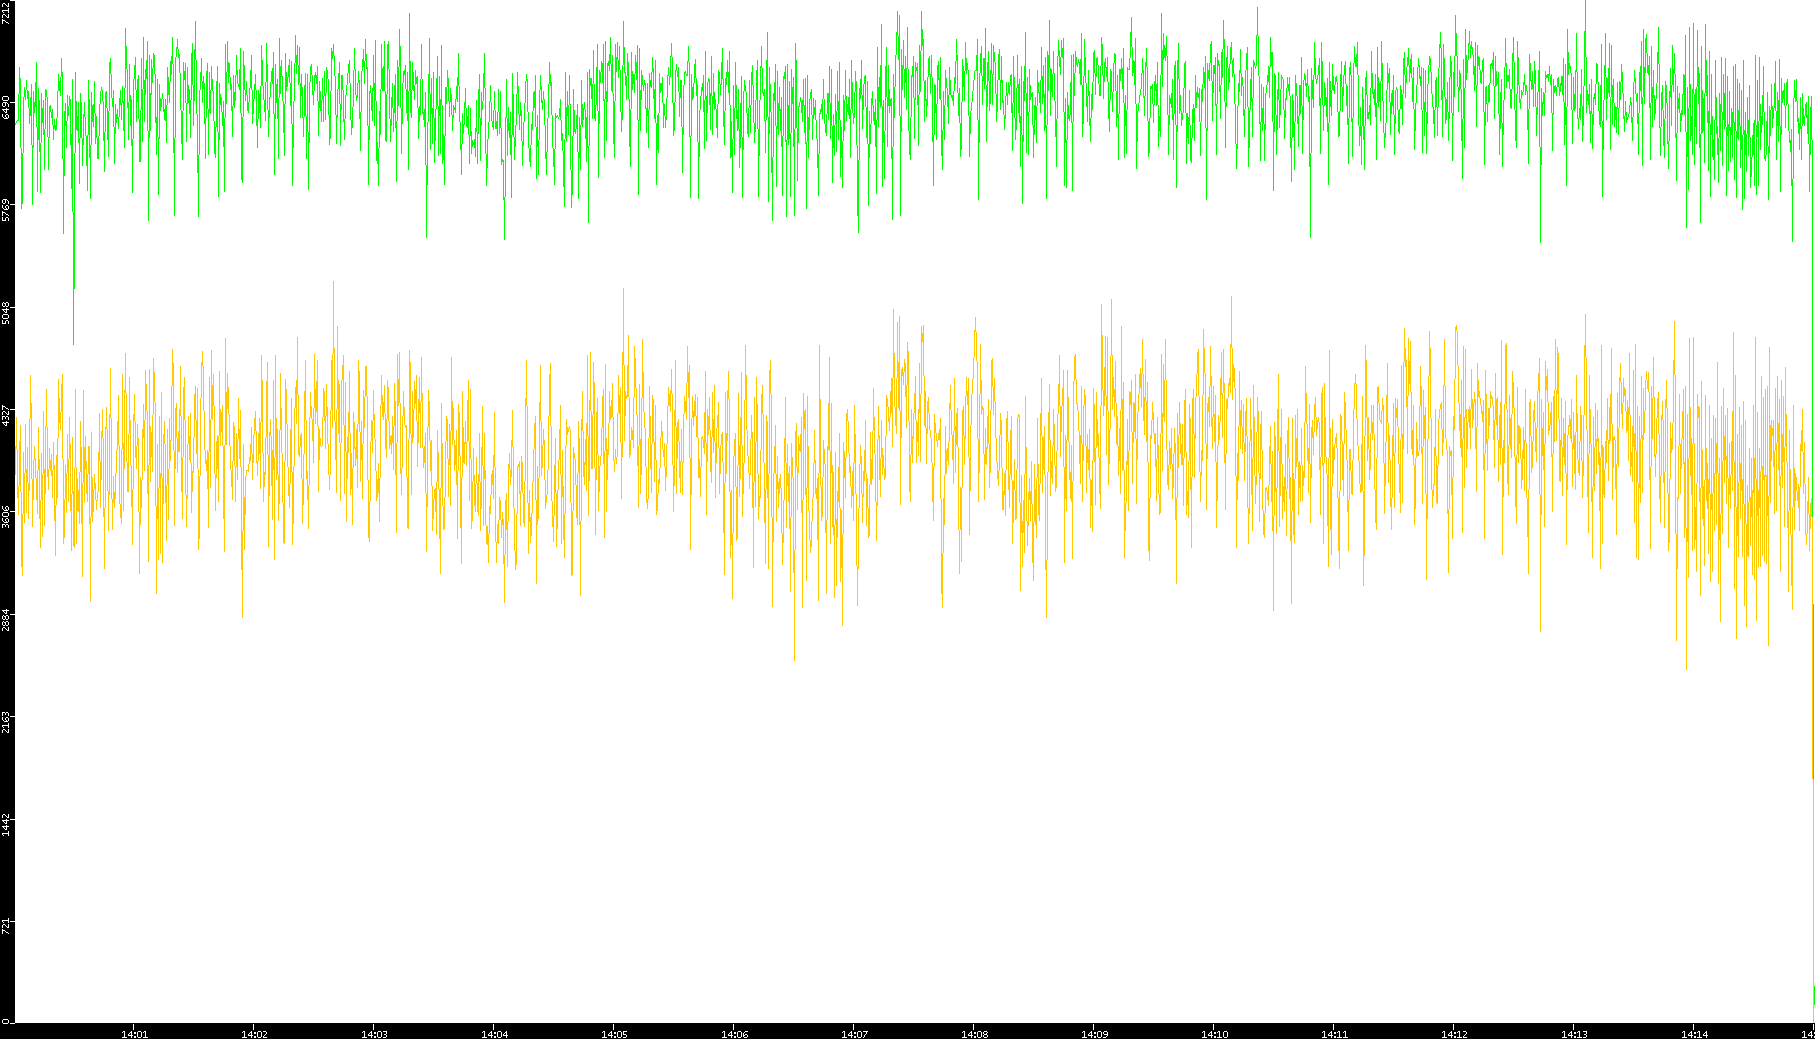Click the 14:10 time axis label
Screen dimensions: 1815x1039
1214,1034
